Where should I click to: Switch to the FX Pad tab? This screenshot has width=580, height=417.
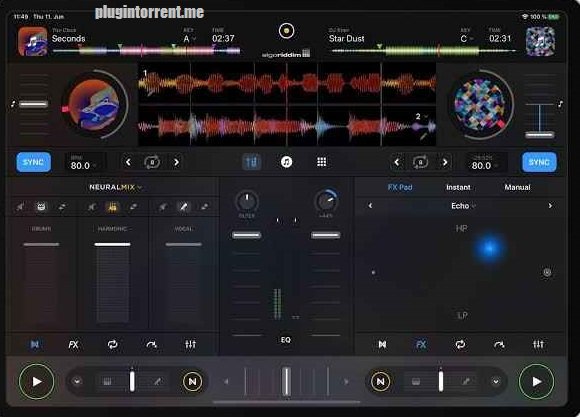pyautogui.click(x=400, y=187)
